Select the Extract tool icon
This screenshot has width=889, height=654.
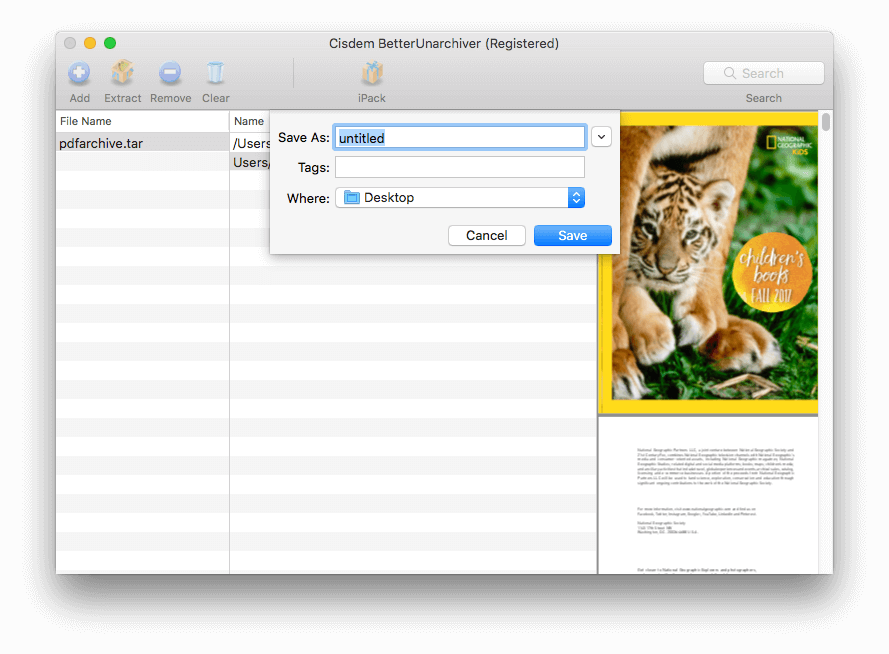click(x=122, y=72)
